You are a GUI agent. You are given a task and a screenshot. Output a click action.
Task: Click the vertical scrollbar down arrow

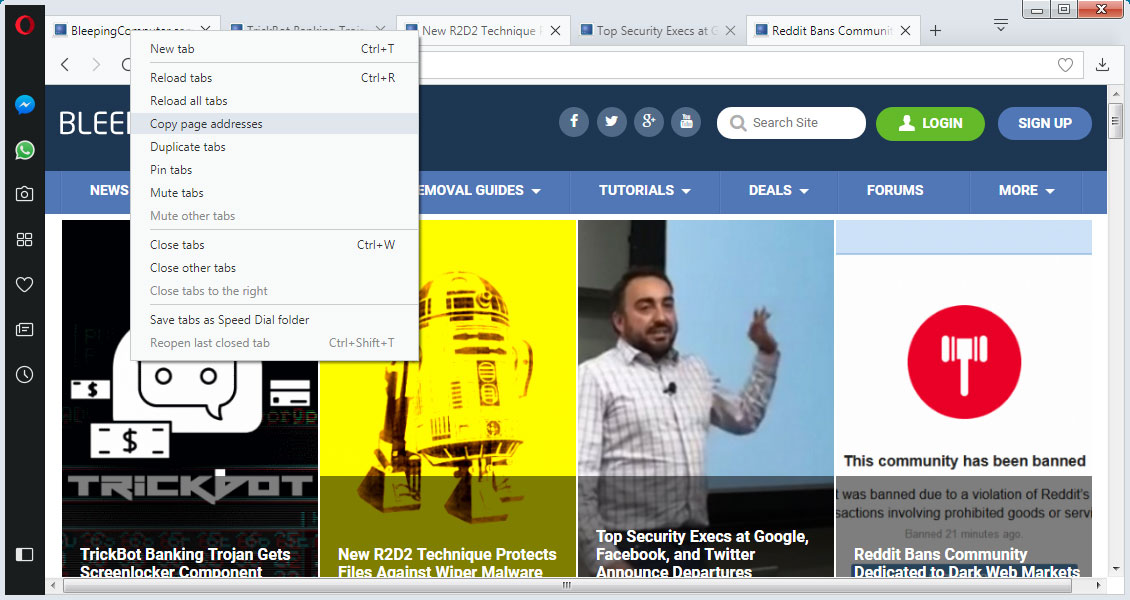point(1115,569)
